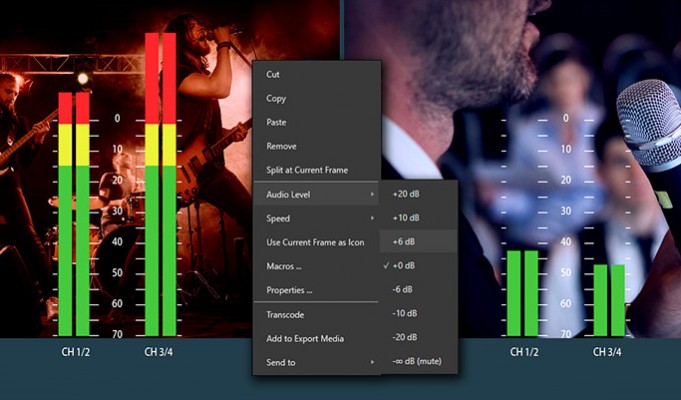Click the left CH 3/4 audio level meter

click(x=160, y=185)
